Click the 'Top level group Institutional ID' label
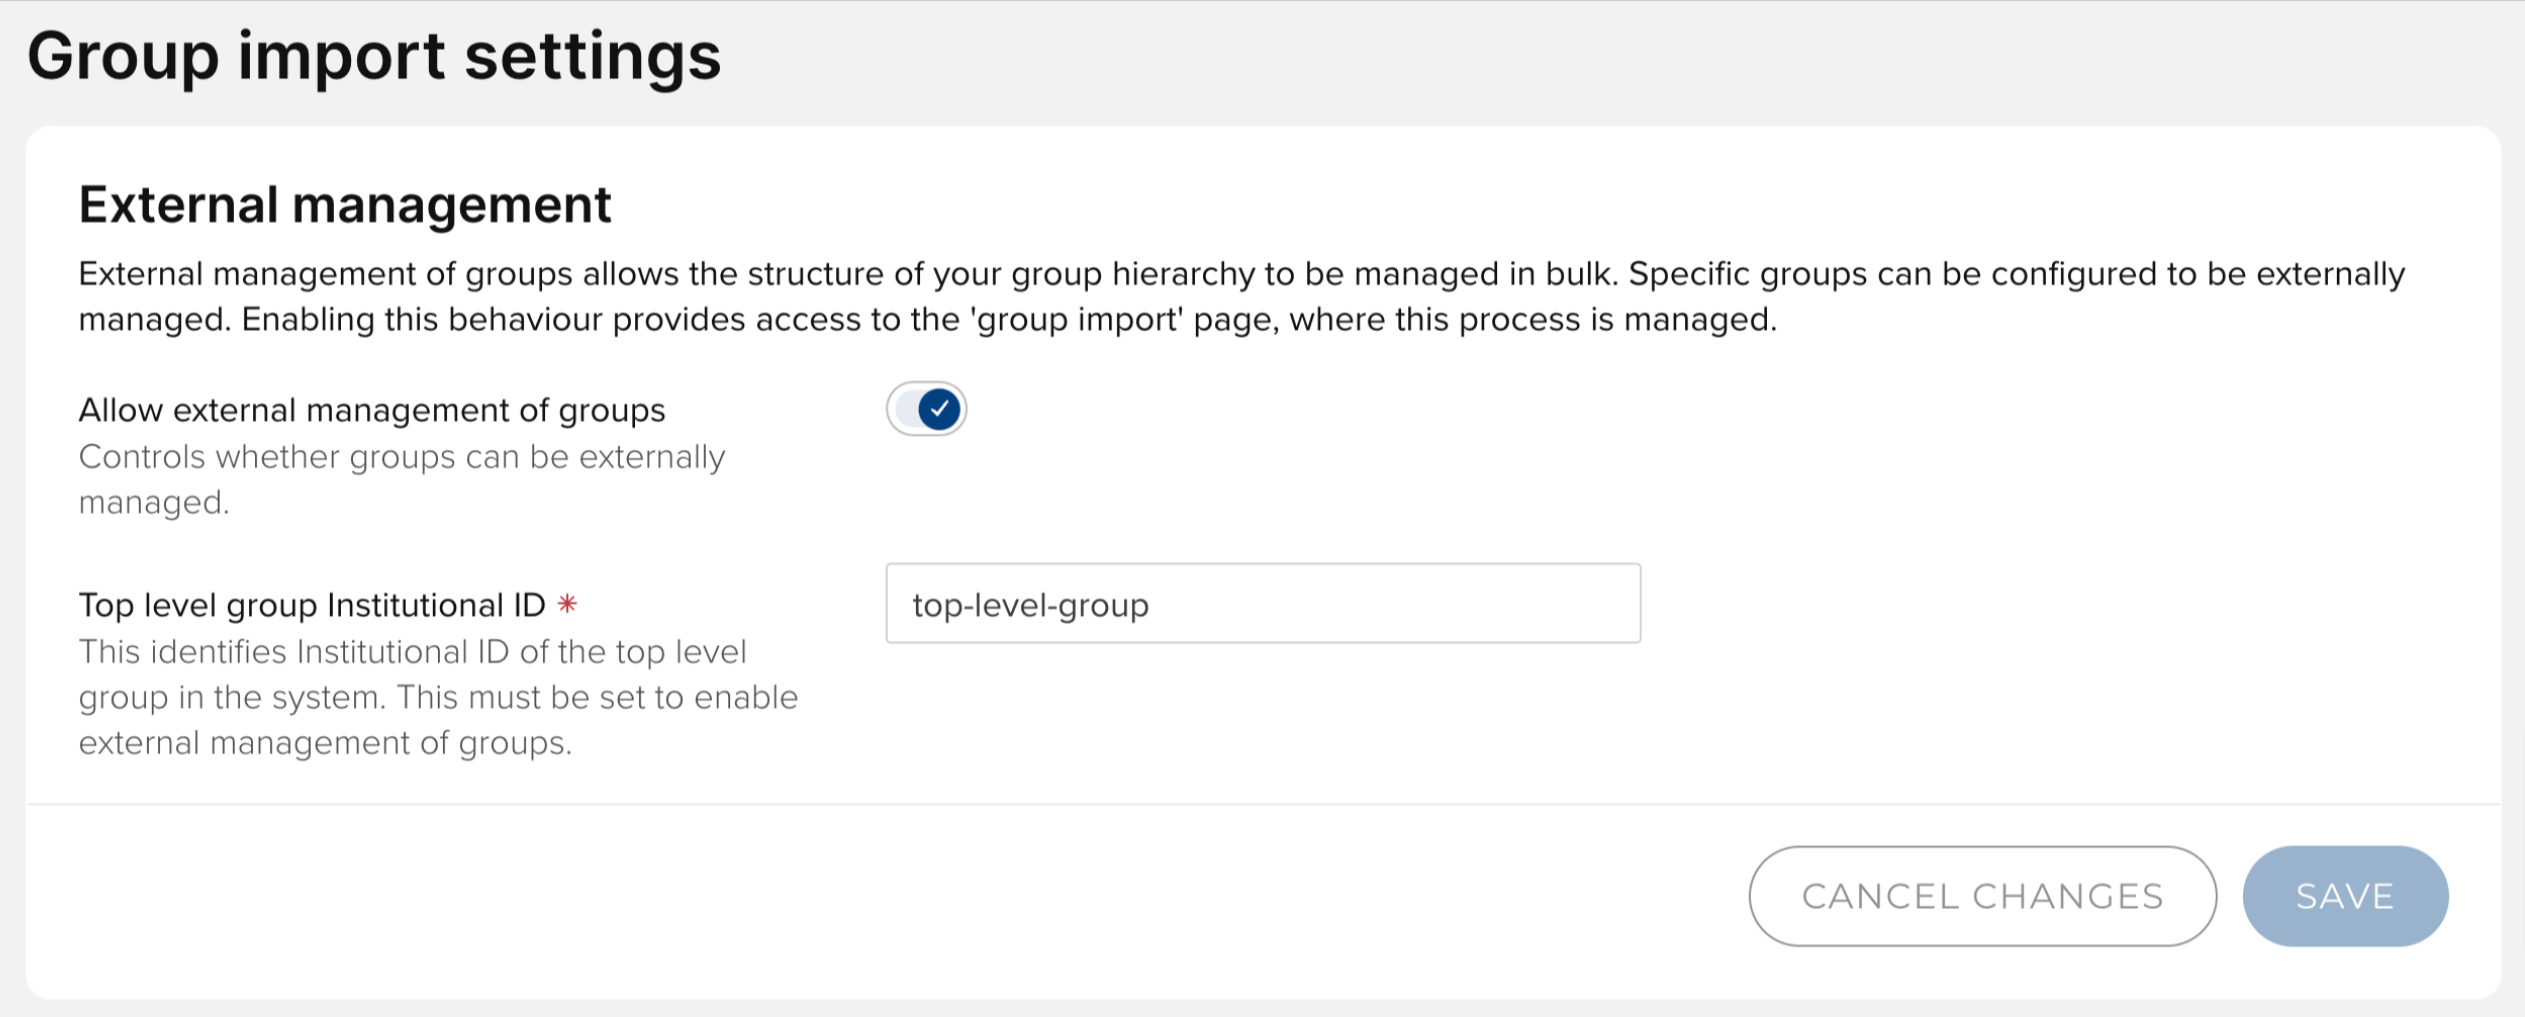Image resolution: width=2525 pixels, height=1017 pixels. pyautogui.click(x=311, y=605)
